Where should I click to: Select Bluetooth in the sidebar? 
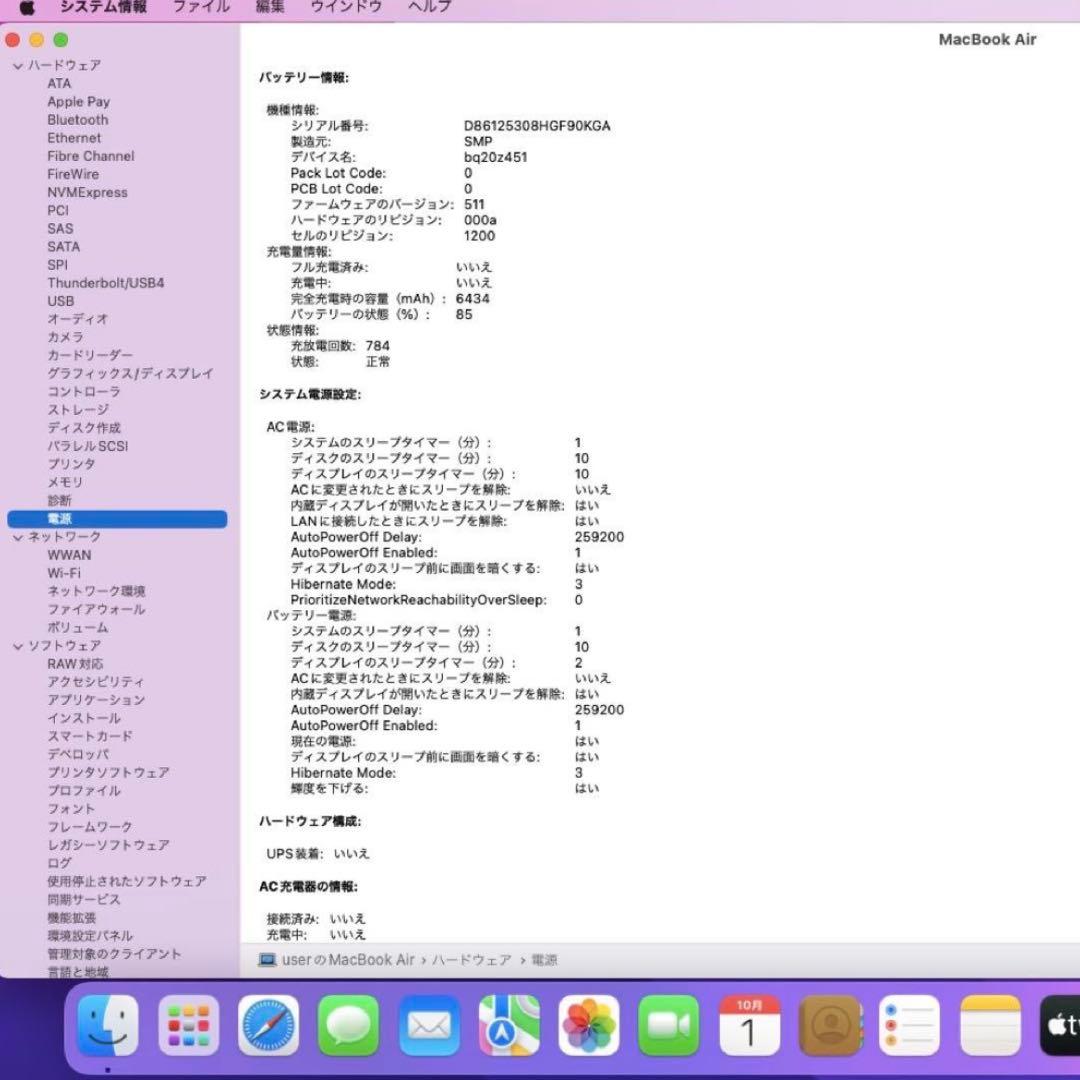tap(77, 119)
